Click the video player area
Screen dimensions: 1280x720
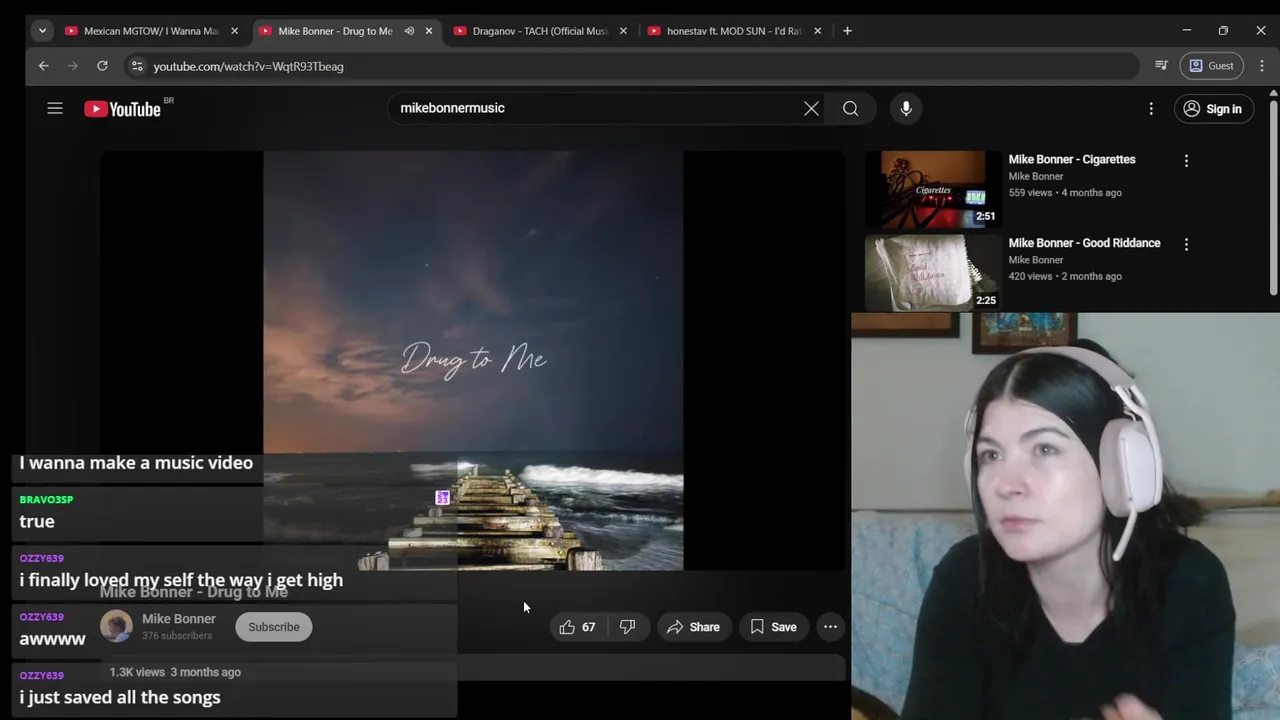point(473,360)
